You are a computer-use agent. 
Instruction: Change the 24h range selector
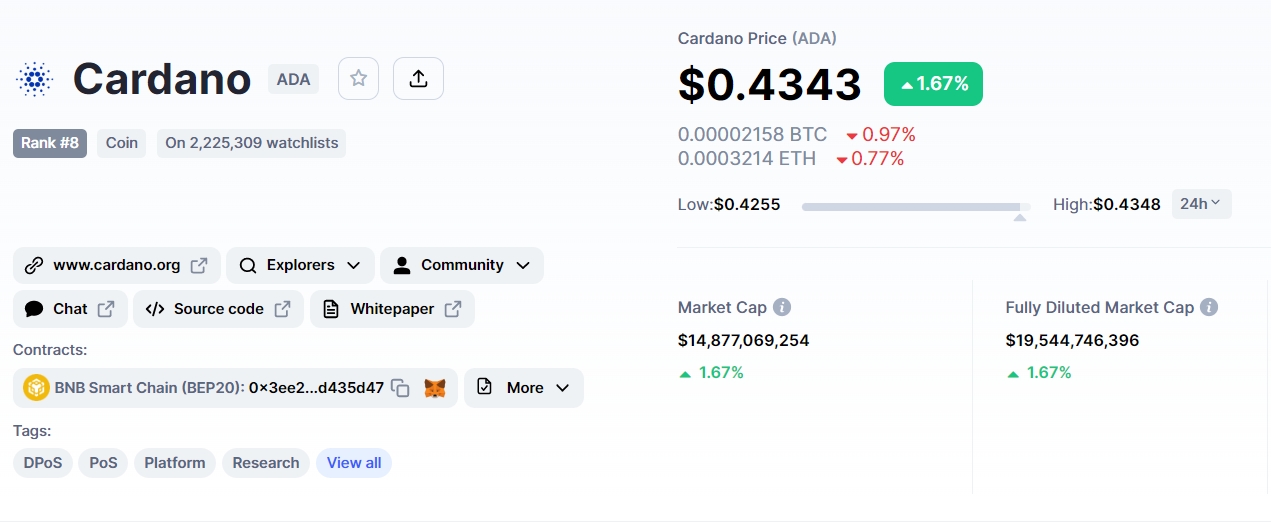pos(1201,204)
